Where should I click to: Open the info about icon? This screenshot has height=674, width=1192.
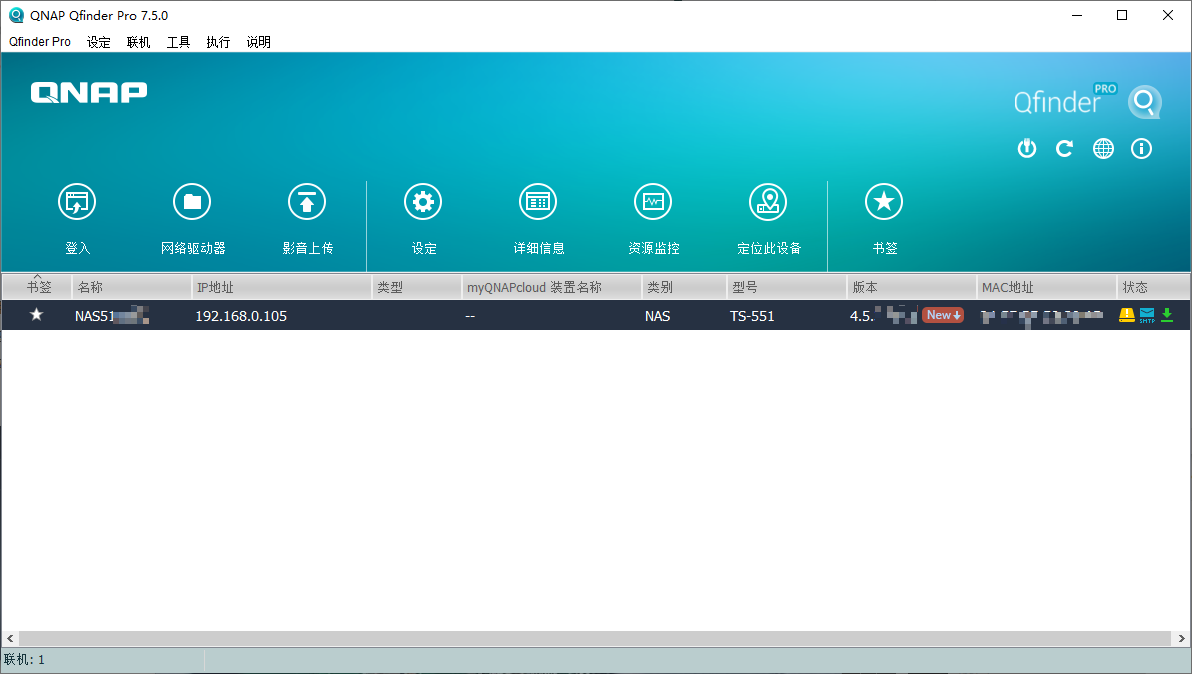[x=1141, y=149]
